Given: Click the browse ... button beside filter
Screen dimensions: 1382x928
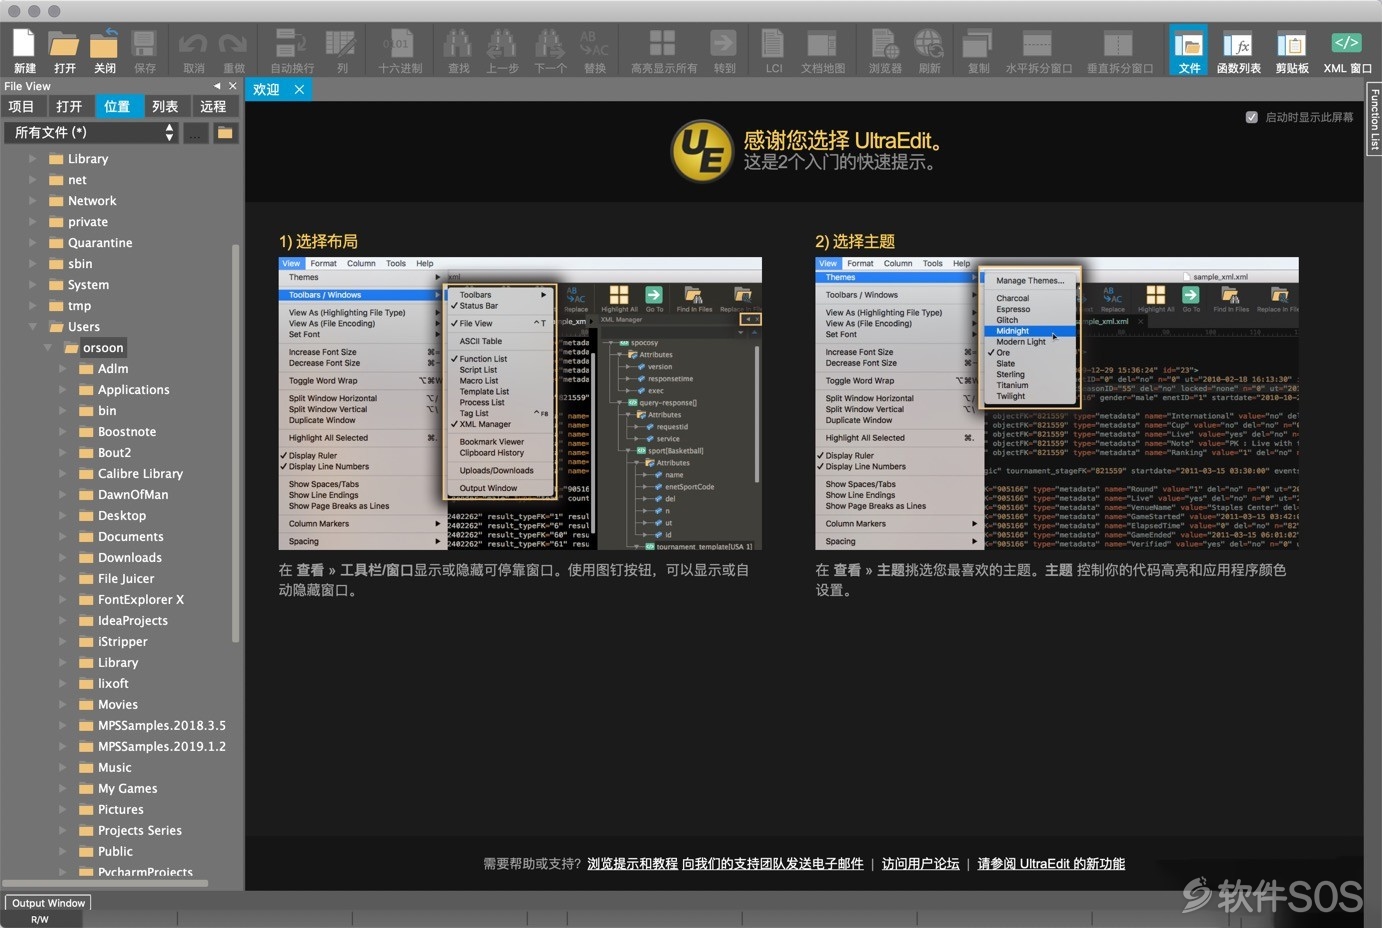Looking at the screenshot, I should point(196,132).
